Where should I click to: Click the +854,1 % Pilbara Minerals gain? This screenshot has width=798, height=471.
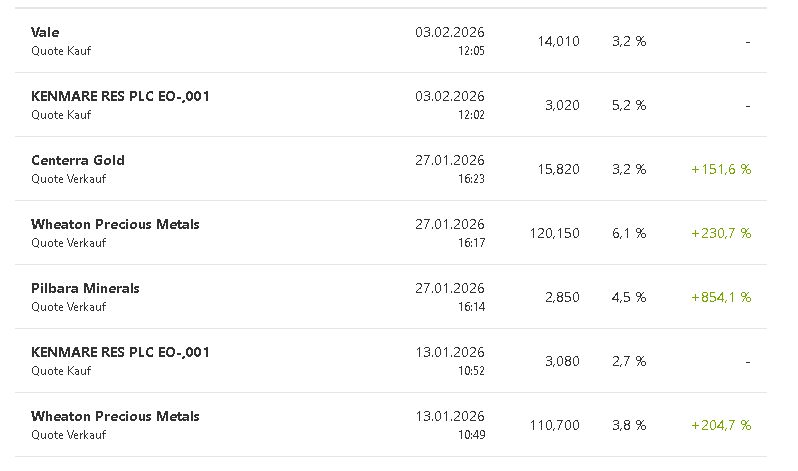tap(721, 298)
